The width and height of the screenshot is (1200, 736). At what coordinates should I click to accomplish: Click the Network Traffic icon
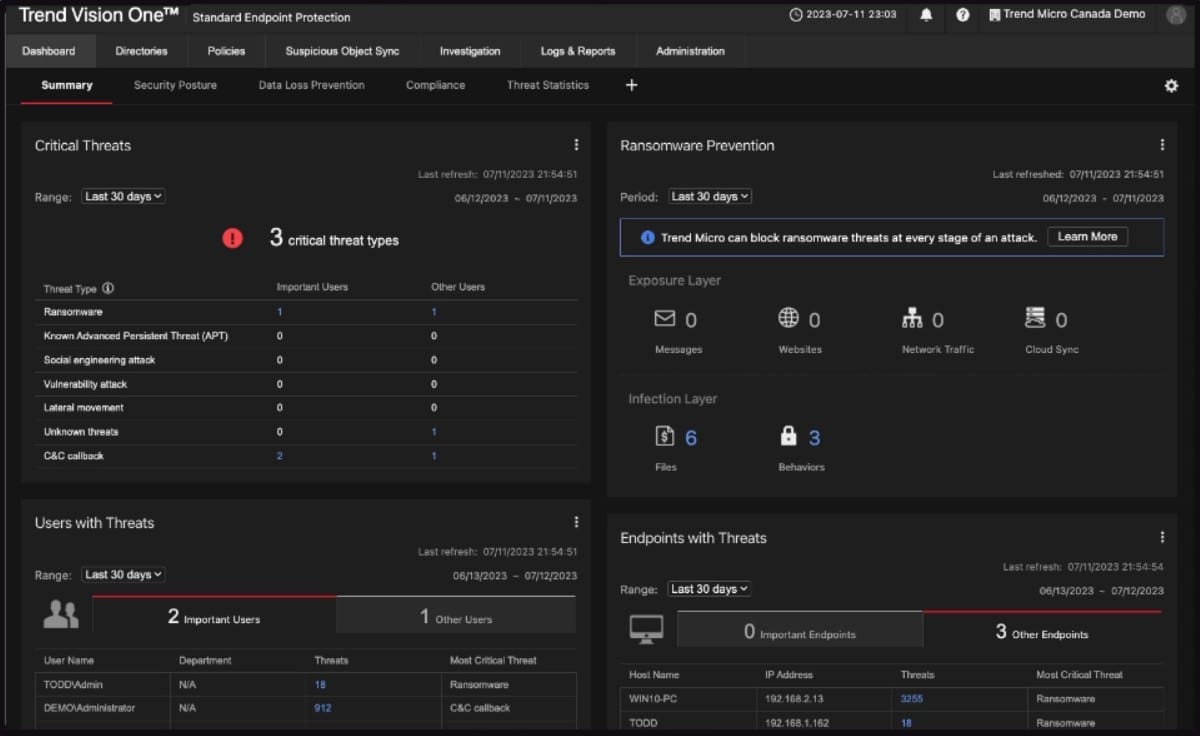[x=912, y=318]
